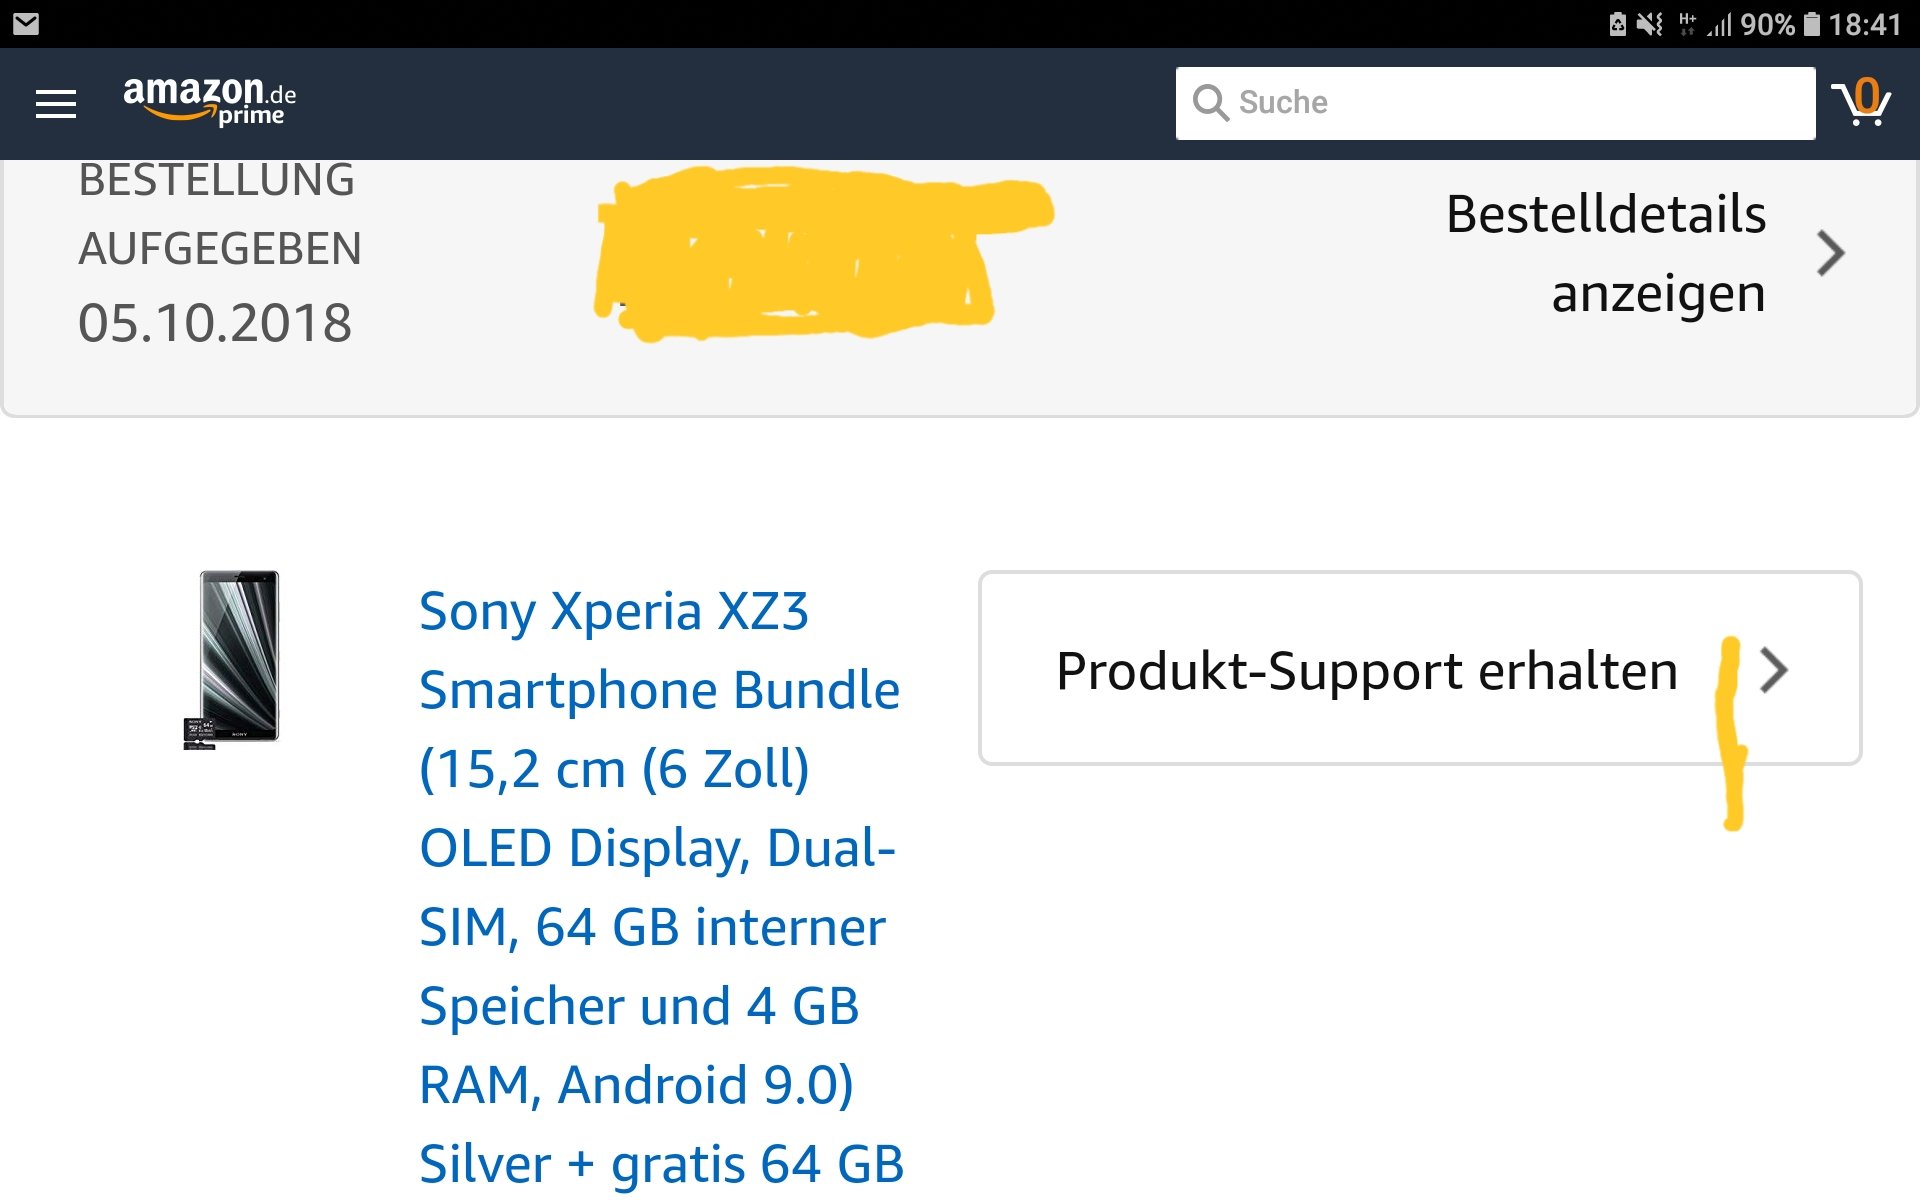The width and height of the screenshot is (1920, 1200).
Task: Tap the H+ mobile data indicator
Action: point(1687,24)
